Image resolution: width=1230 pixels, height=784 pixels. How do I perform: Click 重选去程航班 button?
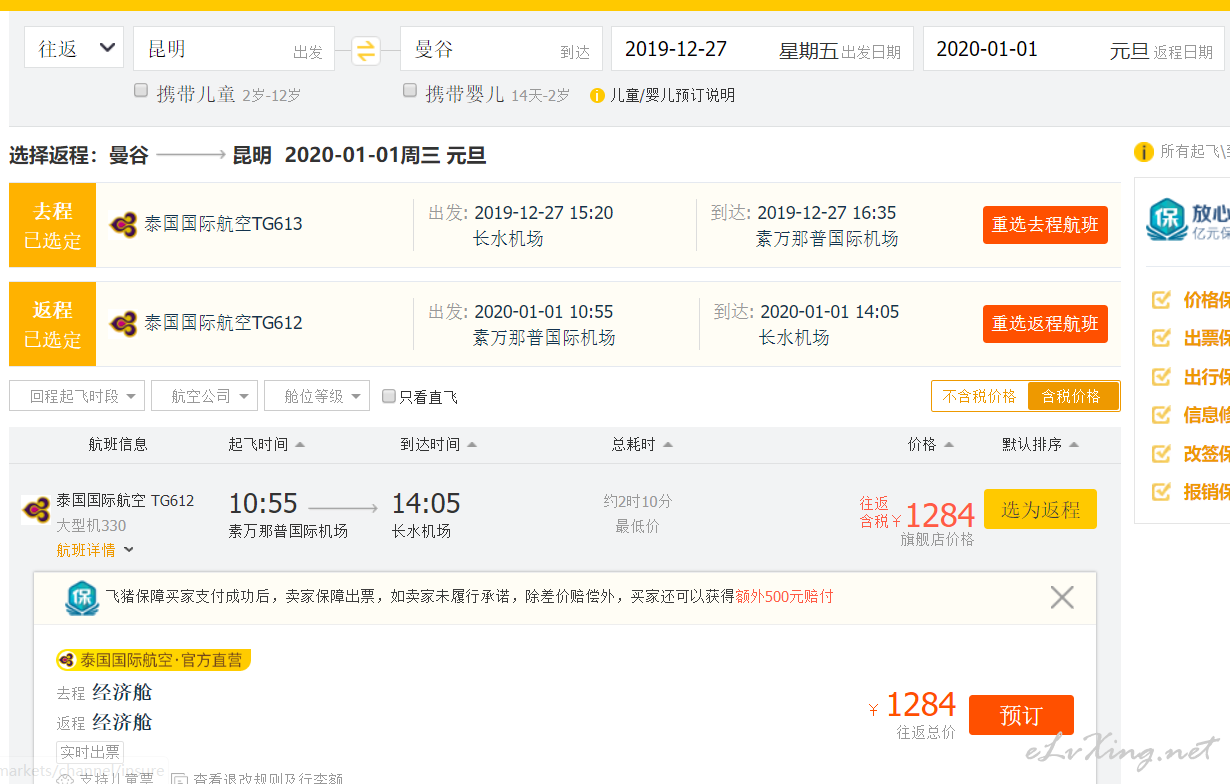point(1045,225)
